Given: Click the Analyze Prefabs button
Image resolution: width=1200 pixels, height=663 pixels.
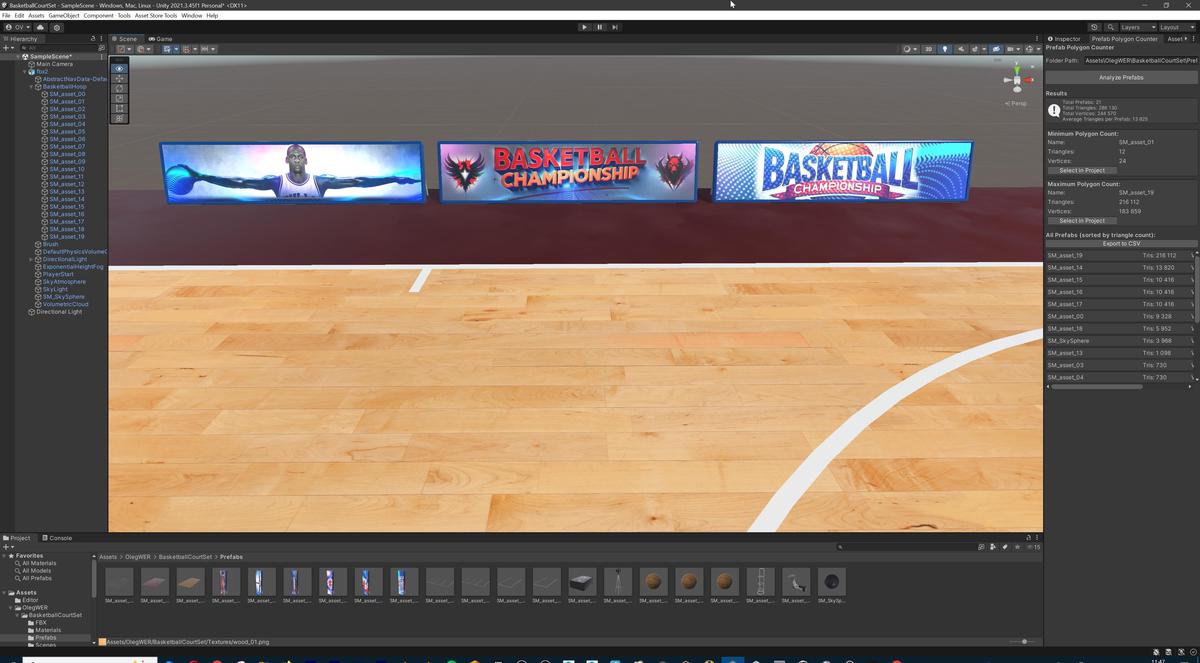Looking at the screenshot, I should click(x=1120, y=77).
